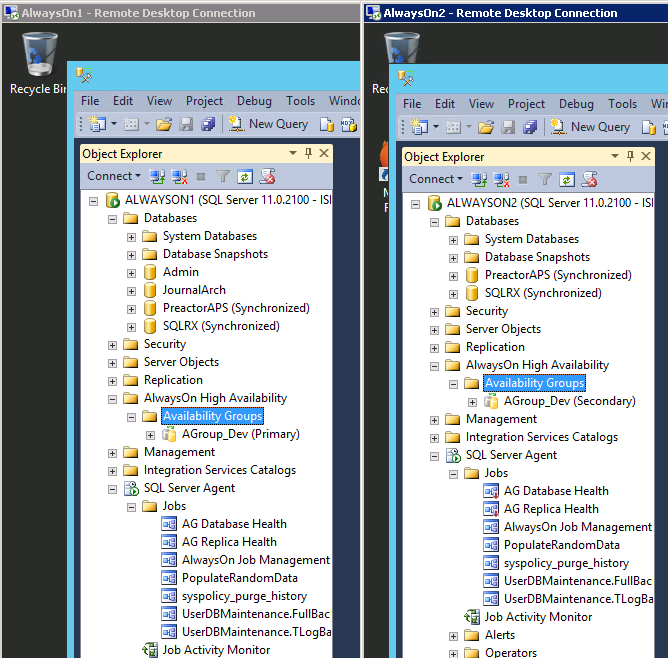The image size is (668, 658).
Task: Select the AG Replica Health job on ALWAYSON2
Action: click(551, 509)
